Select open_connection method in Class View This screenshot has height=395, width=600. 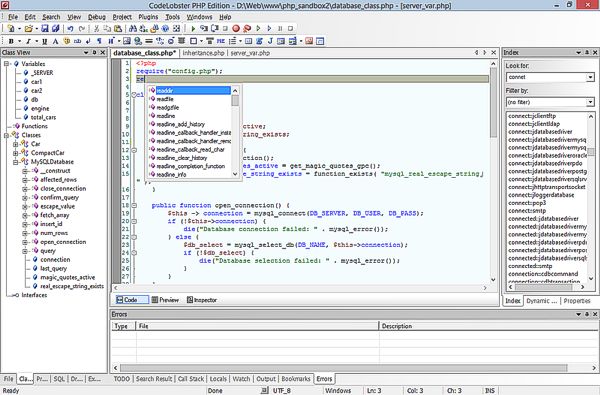tap(63, 242)
